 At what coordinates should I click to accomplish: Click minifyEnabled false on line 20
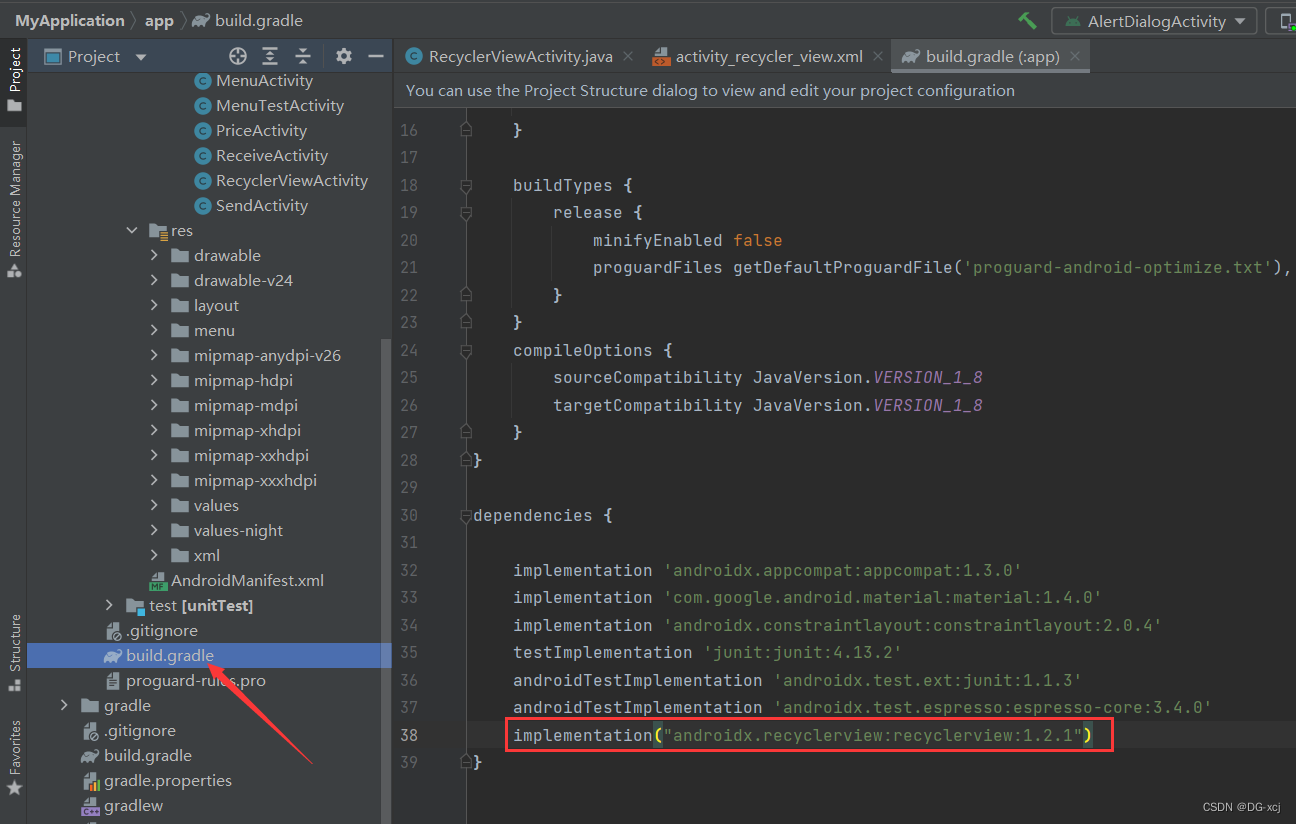pos(687,240)
